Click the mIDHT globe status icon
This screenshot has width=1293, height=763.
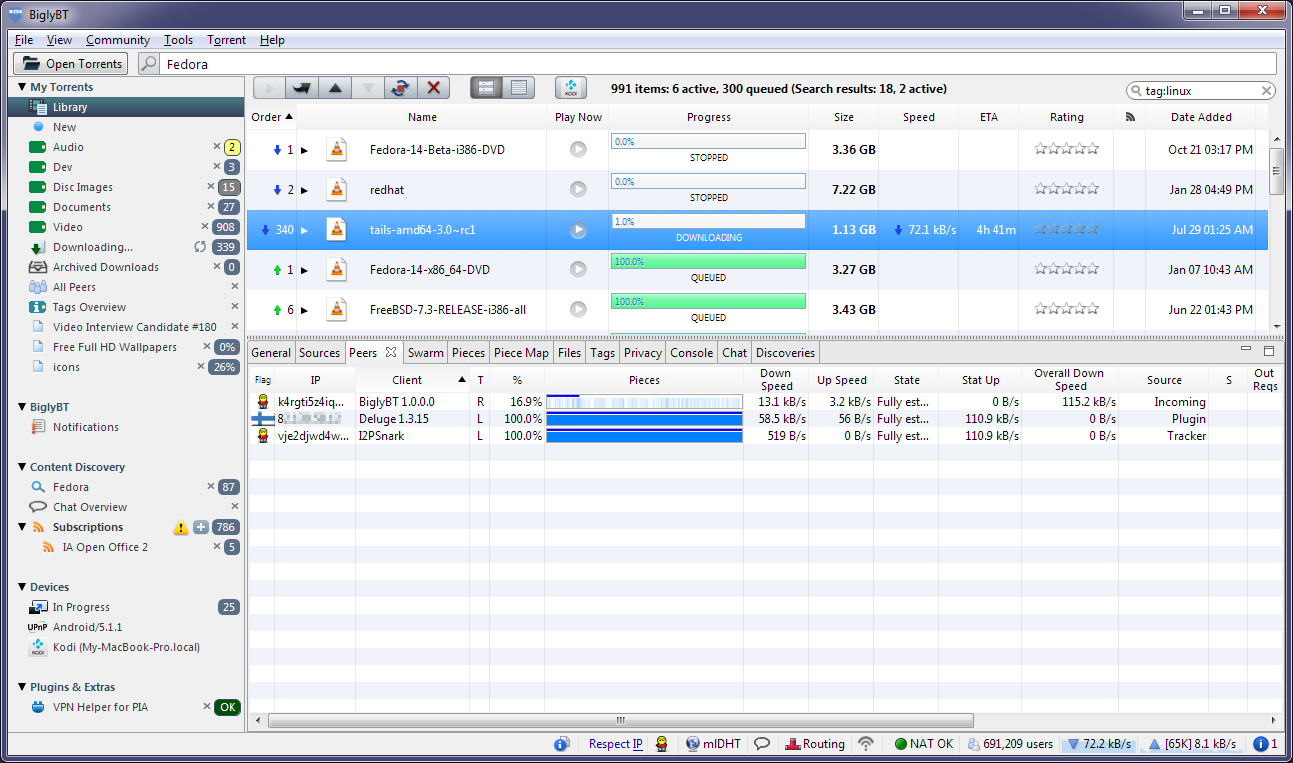coord(693,744)
